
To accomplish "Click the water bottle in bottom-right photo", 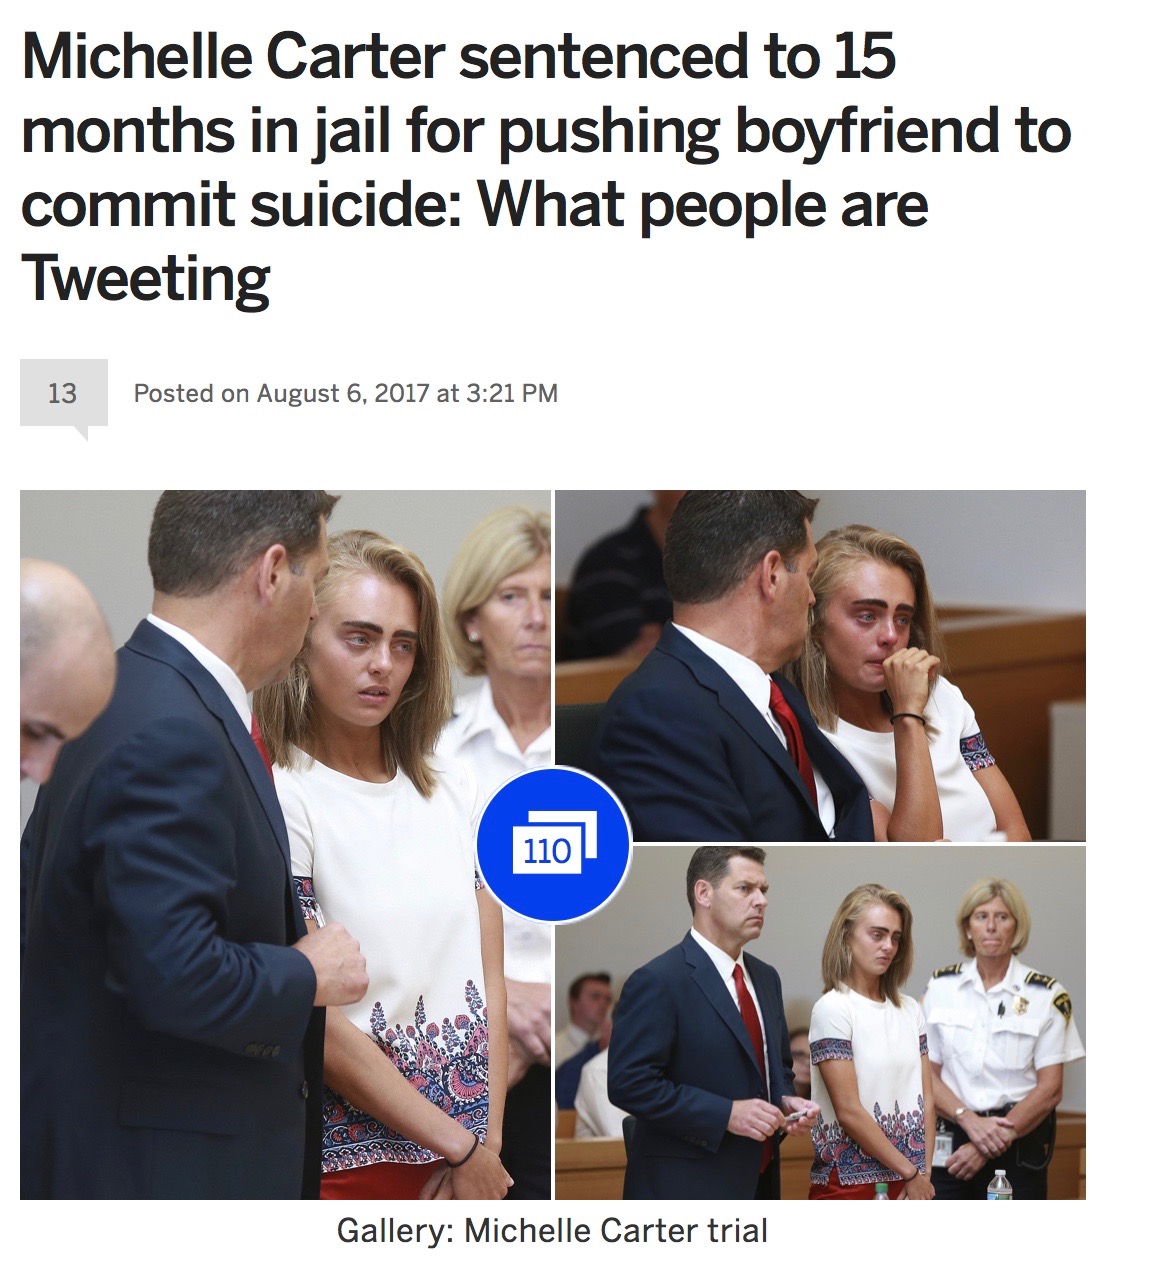I will (x=1000, y=1184).
